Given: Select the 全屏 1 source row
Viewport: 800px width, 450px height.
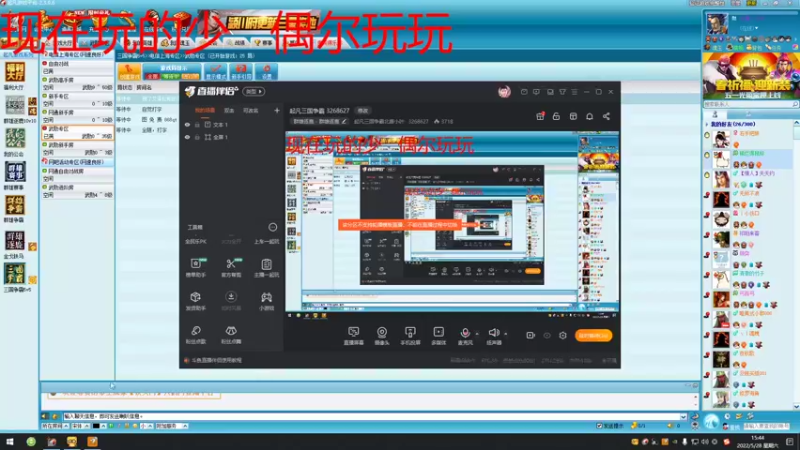Looking at the screenshot, I should 232,137.
